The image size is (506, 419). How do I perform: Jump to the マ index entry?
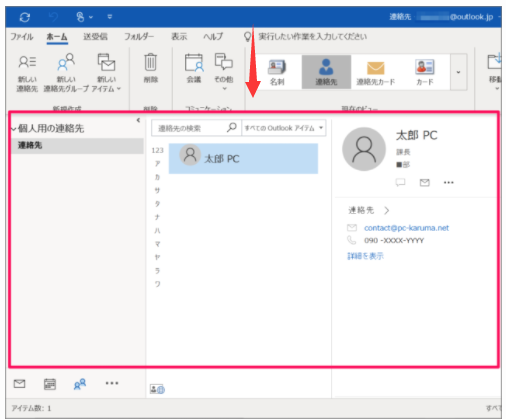click(157, 244)
